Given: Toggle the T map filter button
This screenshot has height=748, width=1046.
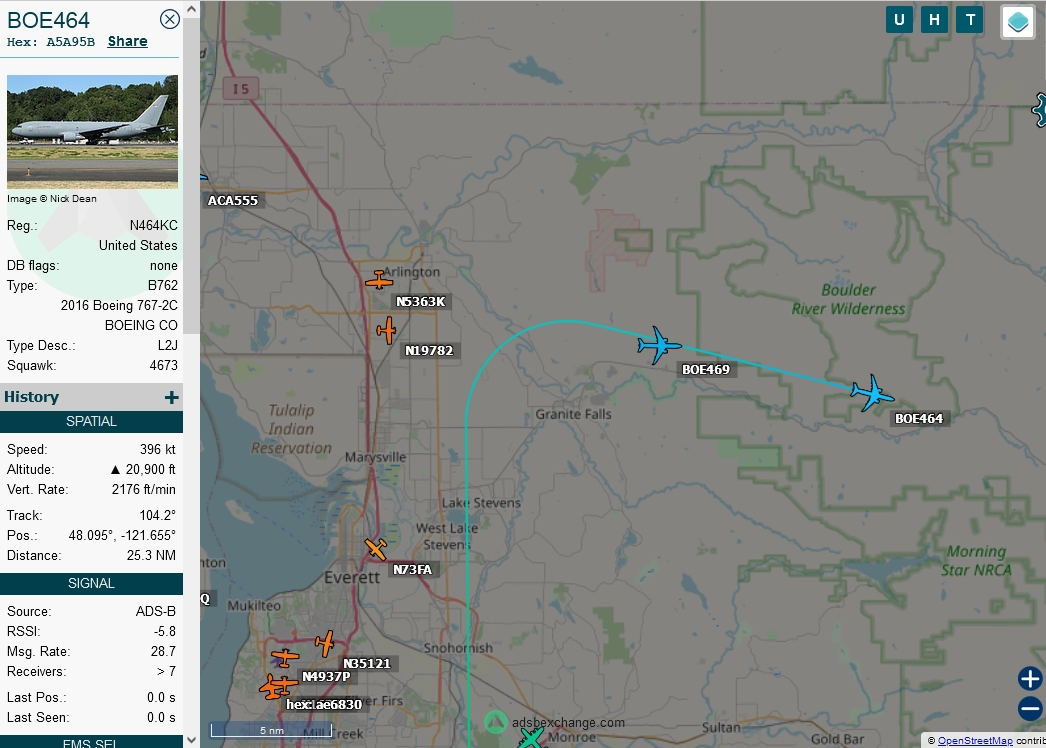Looking at the screenshot, I should tap(970, 20).
